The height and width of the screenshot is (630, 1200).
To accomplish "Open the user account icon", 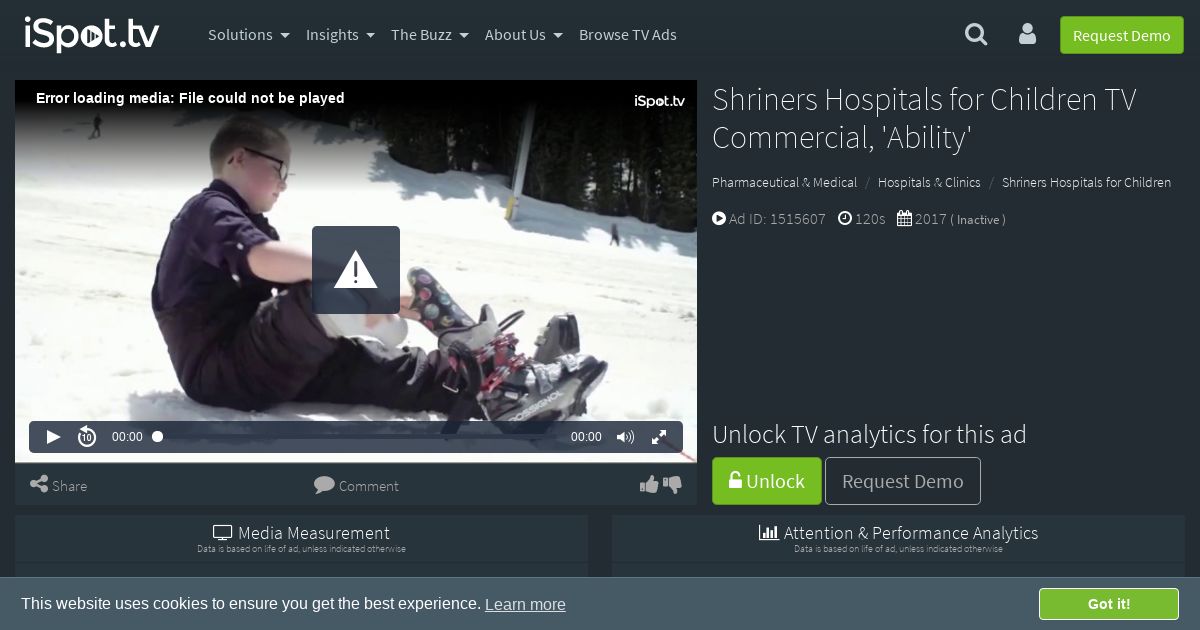I will point(1027,35).
